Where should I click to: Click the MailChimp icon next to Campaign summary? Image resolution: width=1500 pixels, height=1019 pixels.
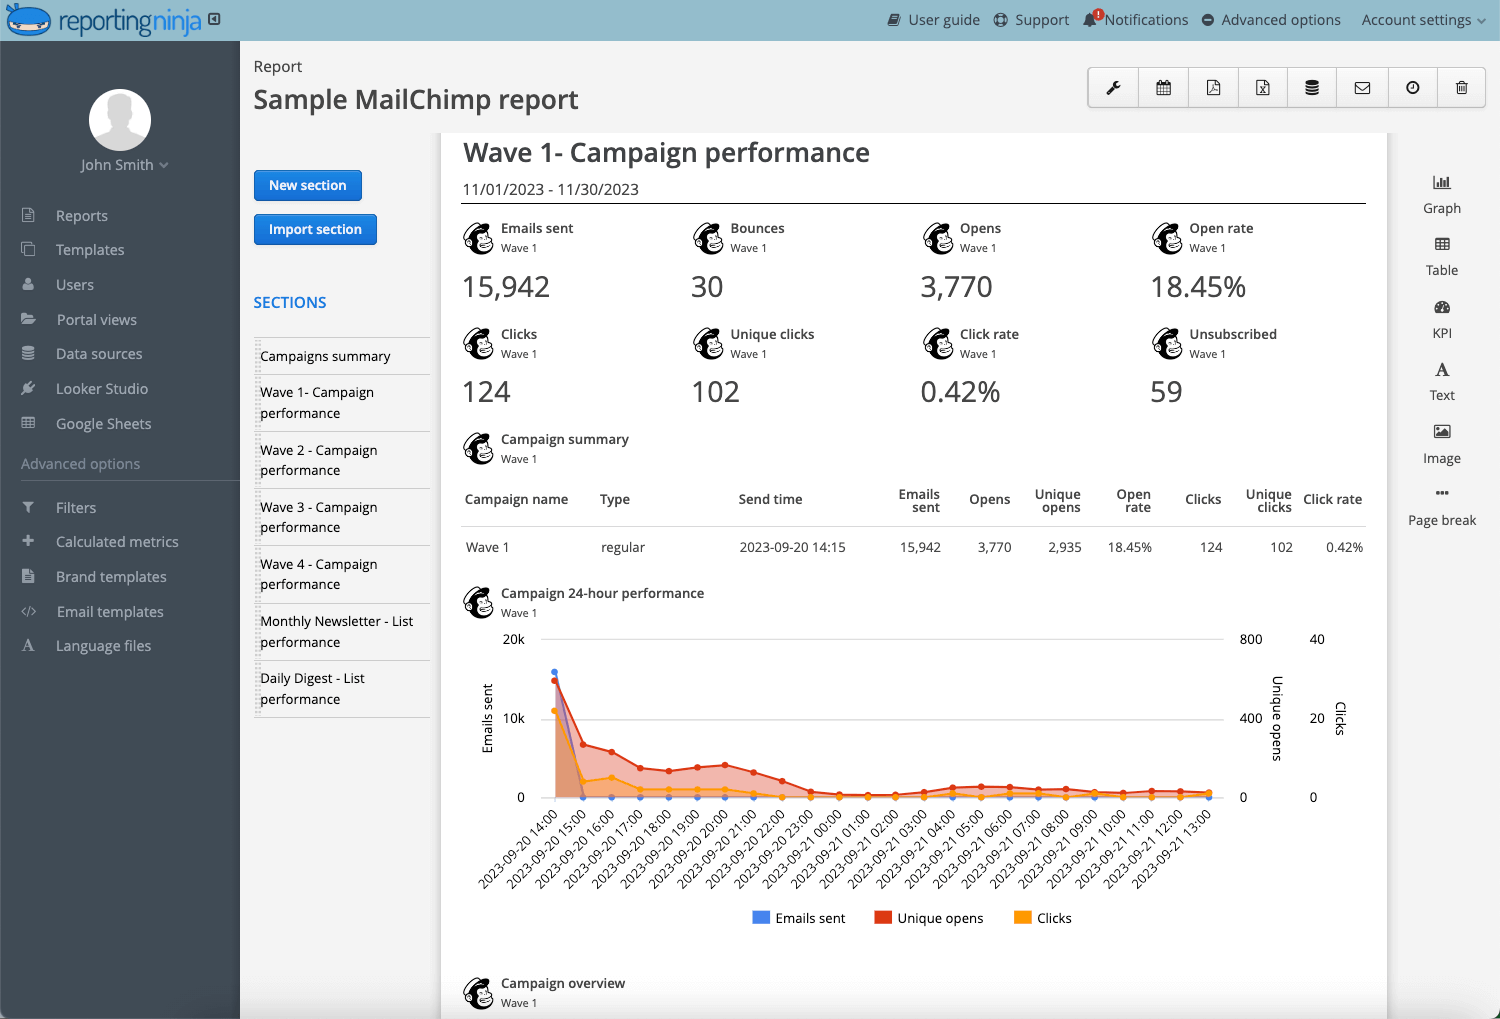[x=478, y=448]
